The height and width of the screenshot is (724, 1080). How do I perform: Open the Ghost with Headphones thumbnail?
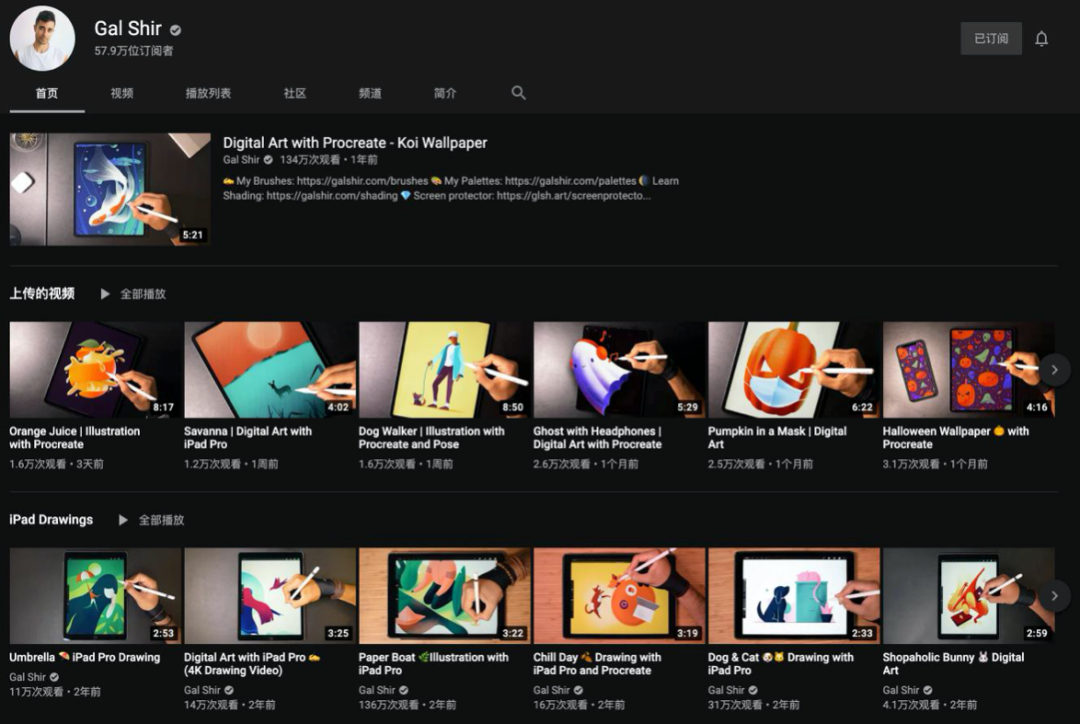(x=619, y=370)
